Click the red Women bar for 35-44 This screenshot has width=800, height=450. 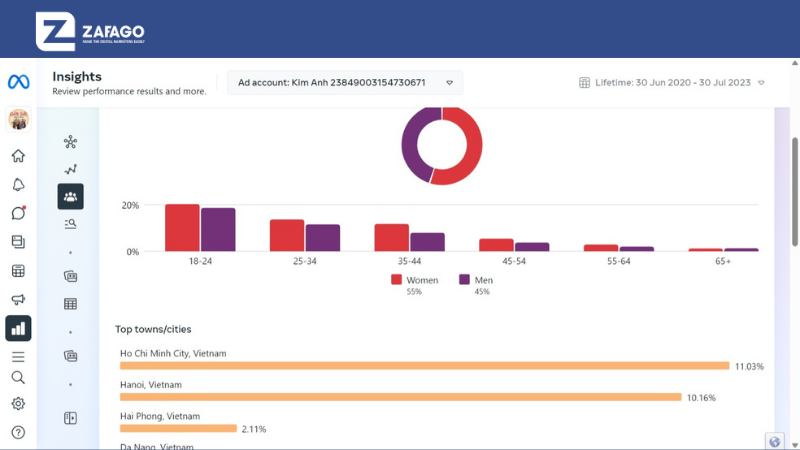pos(392,238)
